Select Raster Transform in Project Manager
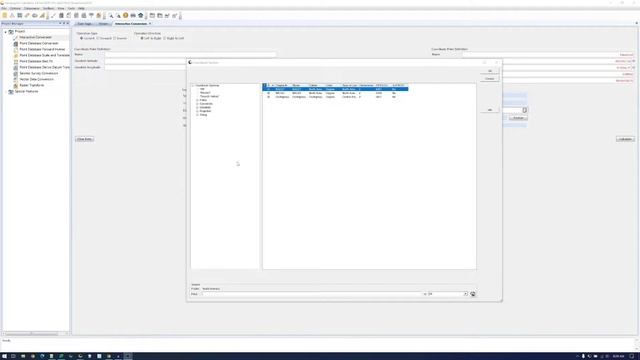640x360 pixels. click(x=32, y=85)
